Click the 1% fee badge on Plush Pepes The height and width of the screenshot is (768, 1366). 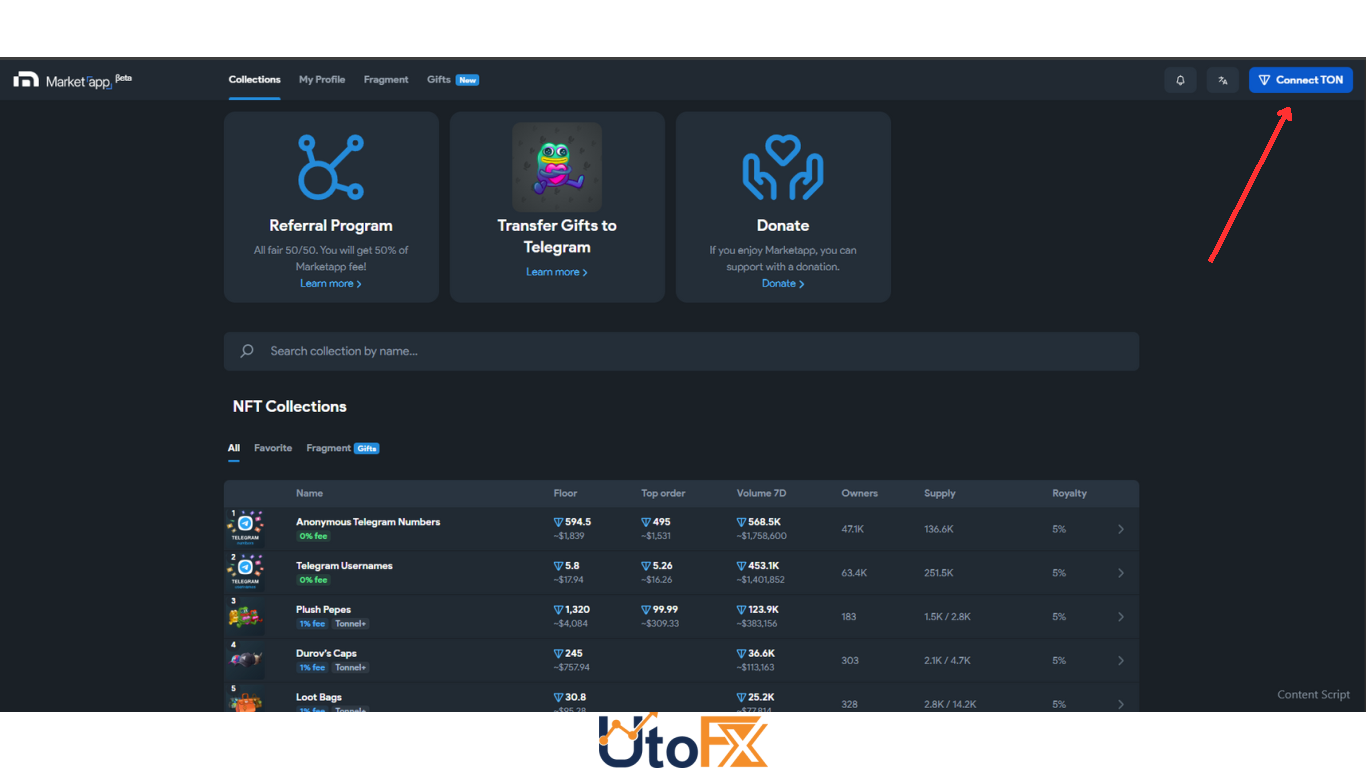point(312,624)
